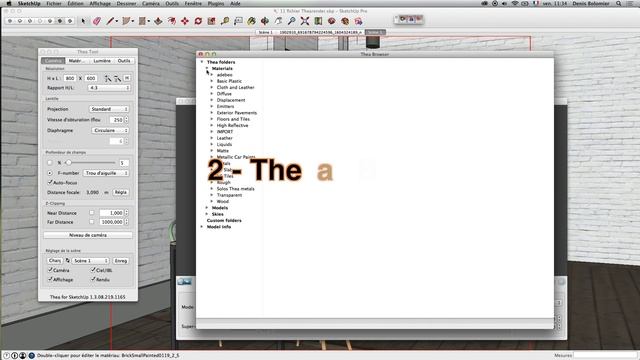
Task: Open the Plugins menu
Action: coord(216,3)
